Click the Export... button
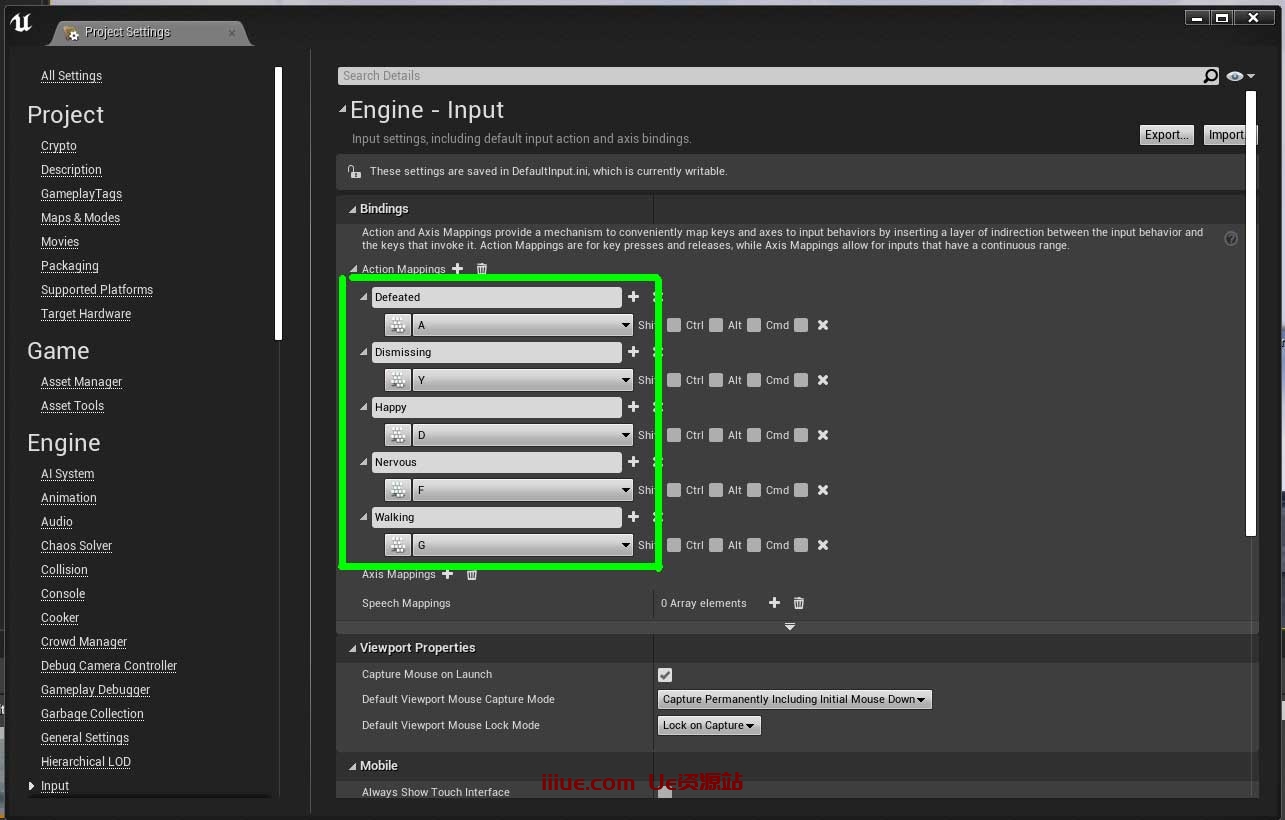 click(x=1167, y=135)
